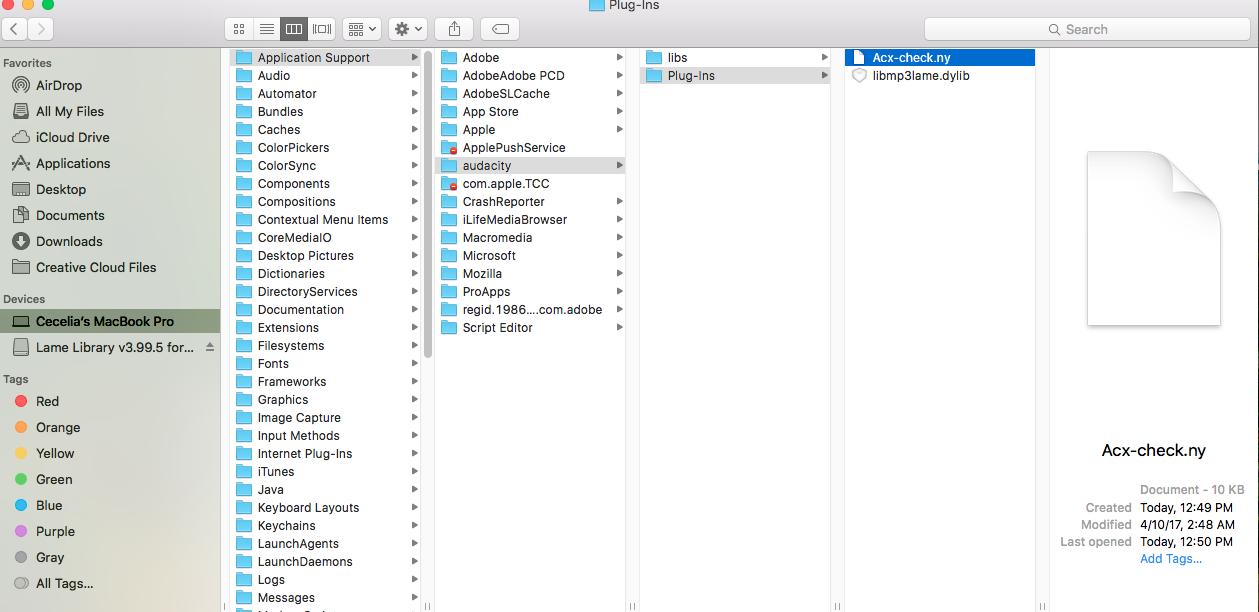
Task: Select the Desktop Pictures folder
Action: (325, 255)
